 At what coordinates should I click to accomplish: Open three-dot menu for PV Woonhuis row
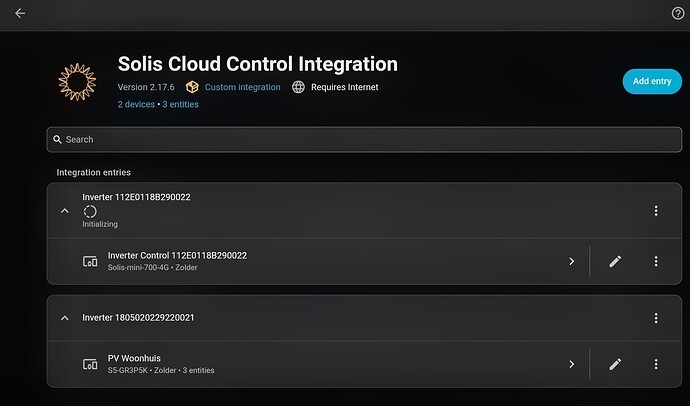coord(656,364)
